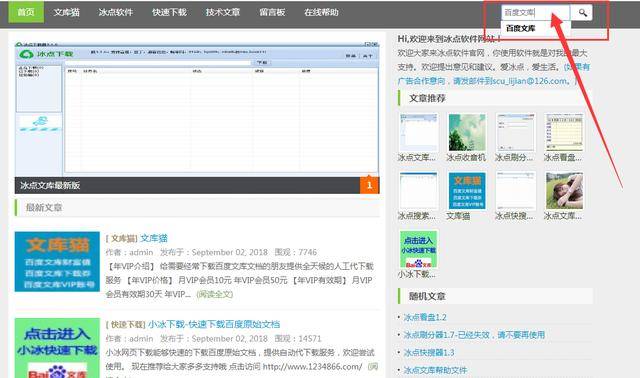
Task: Open the 冰点看盘 recommended thumbnail
Action: (x=564, y=133)
